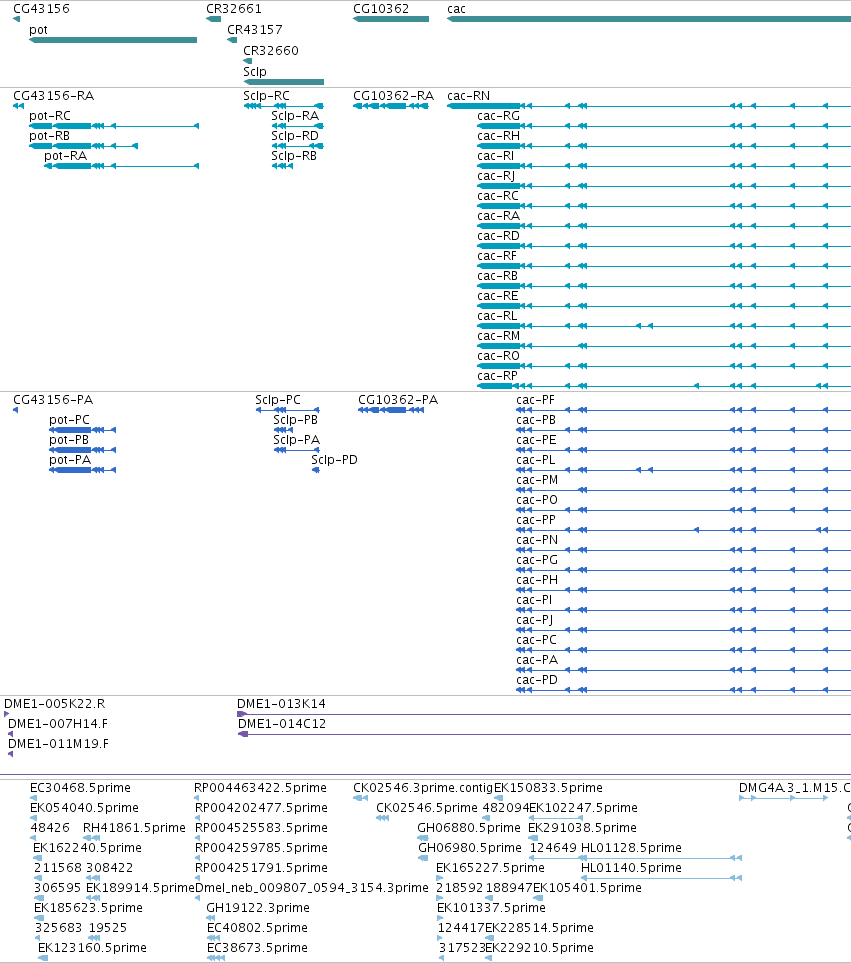Click the cac-RD transcript label
Viewport: 851px width, 963px height.
point(499,236)
